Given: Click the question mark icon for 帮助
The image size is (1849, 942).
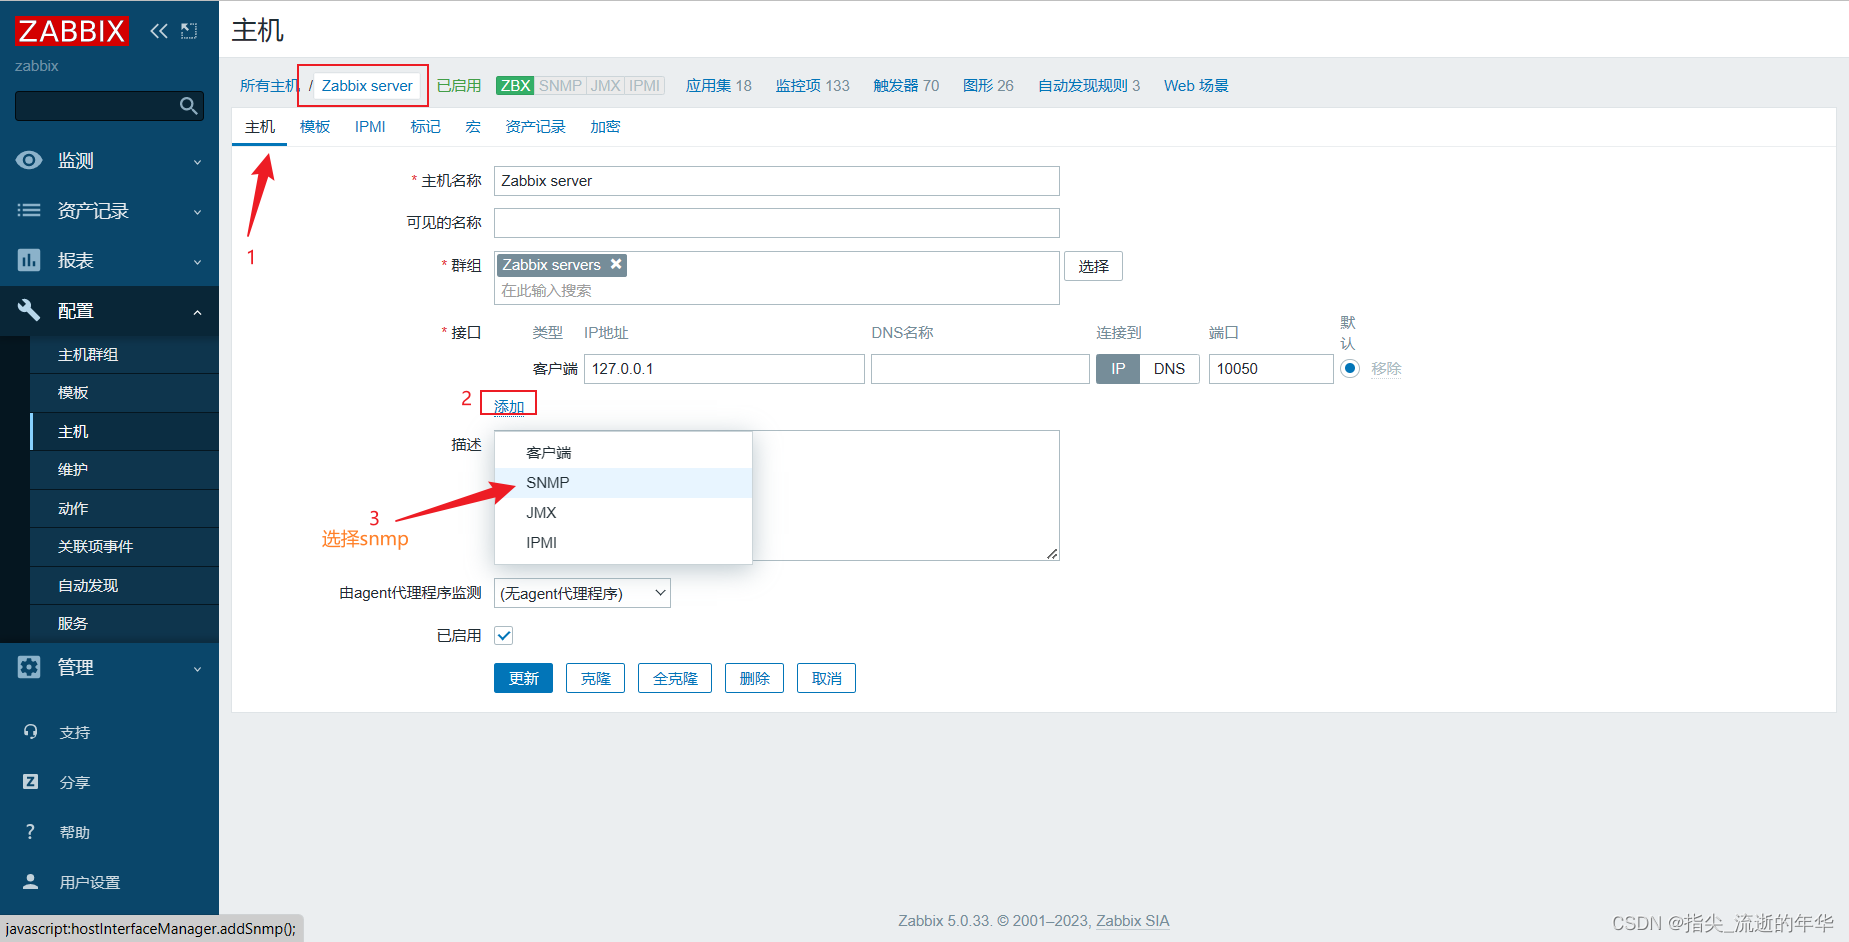Looking at the screenshot, I should point(31,832).
